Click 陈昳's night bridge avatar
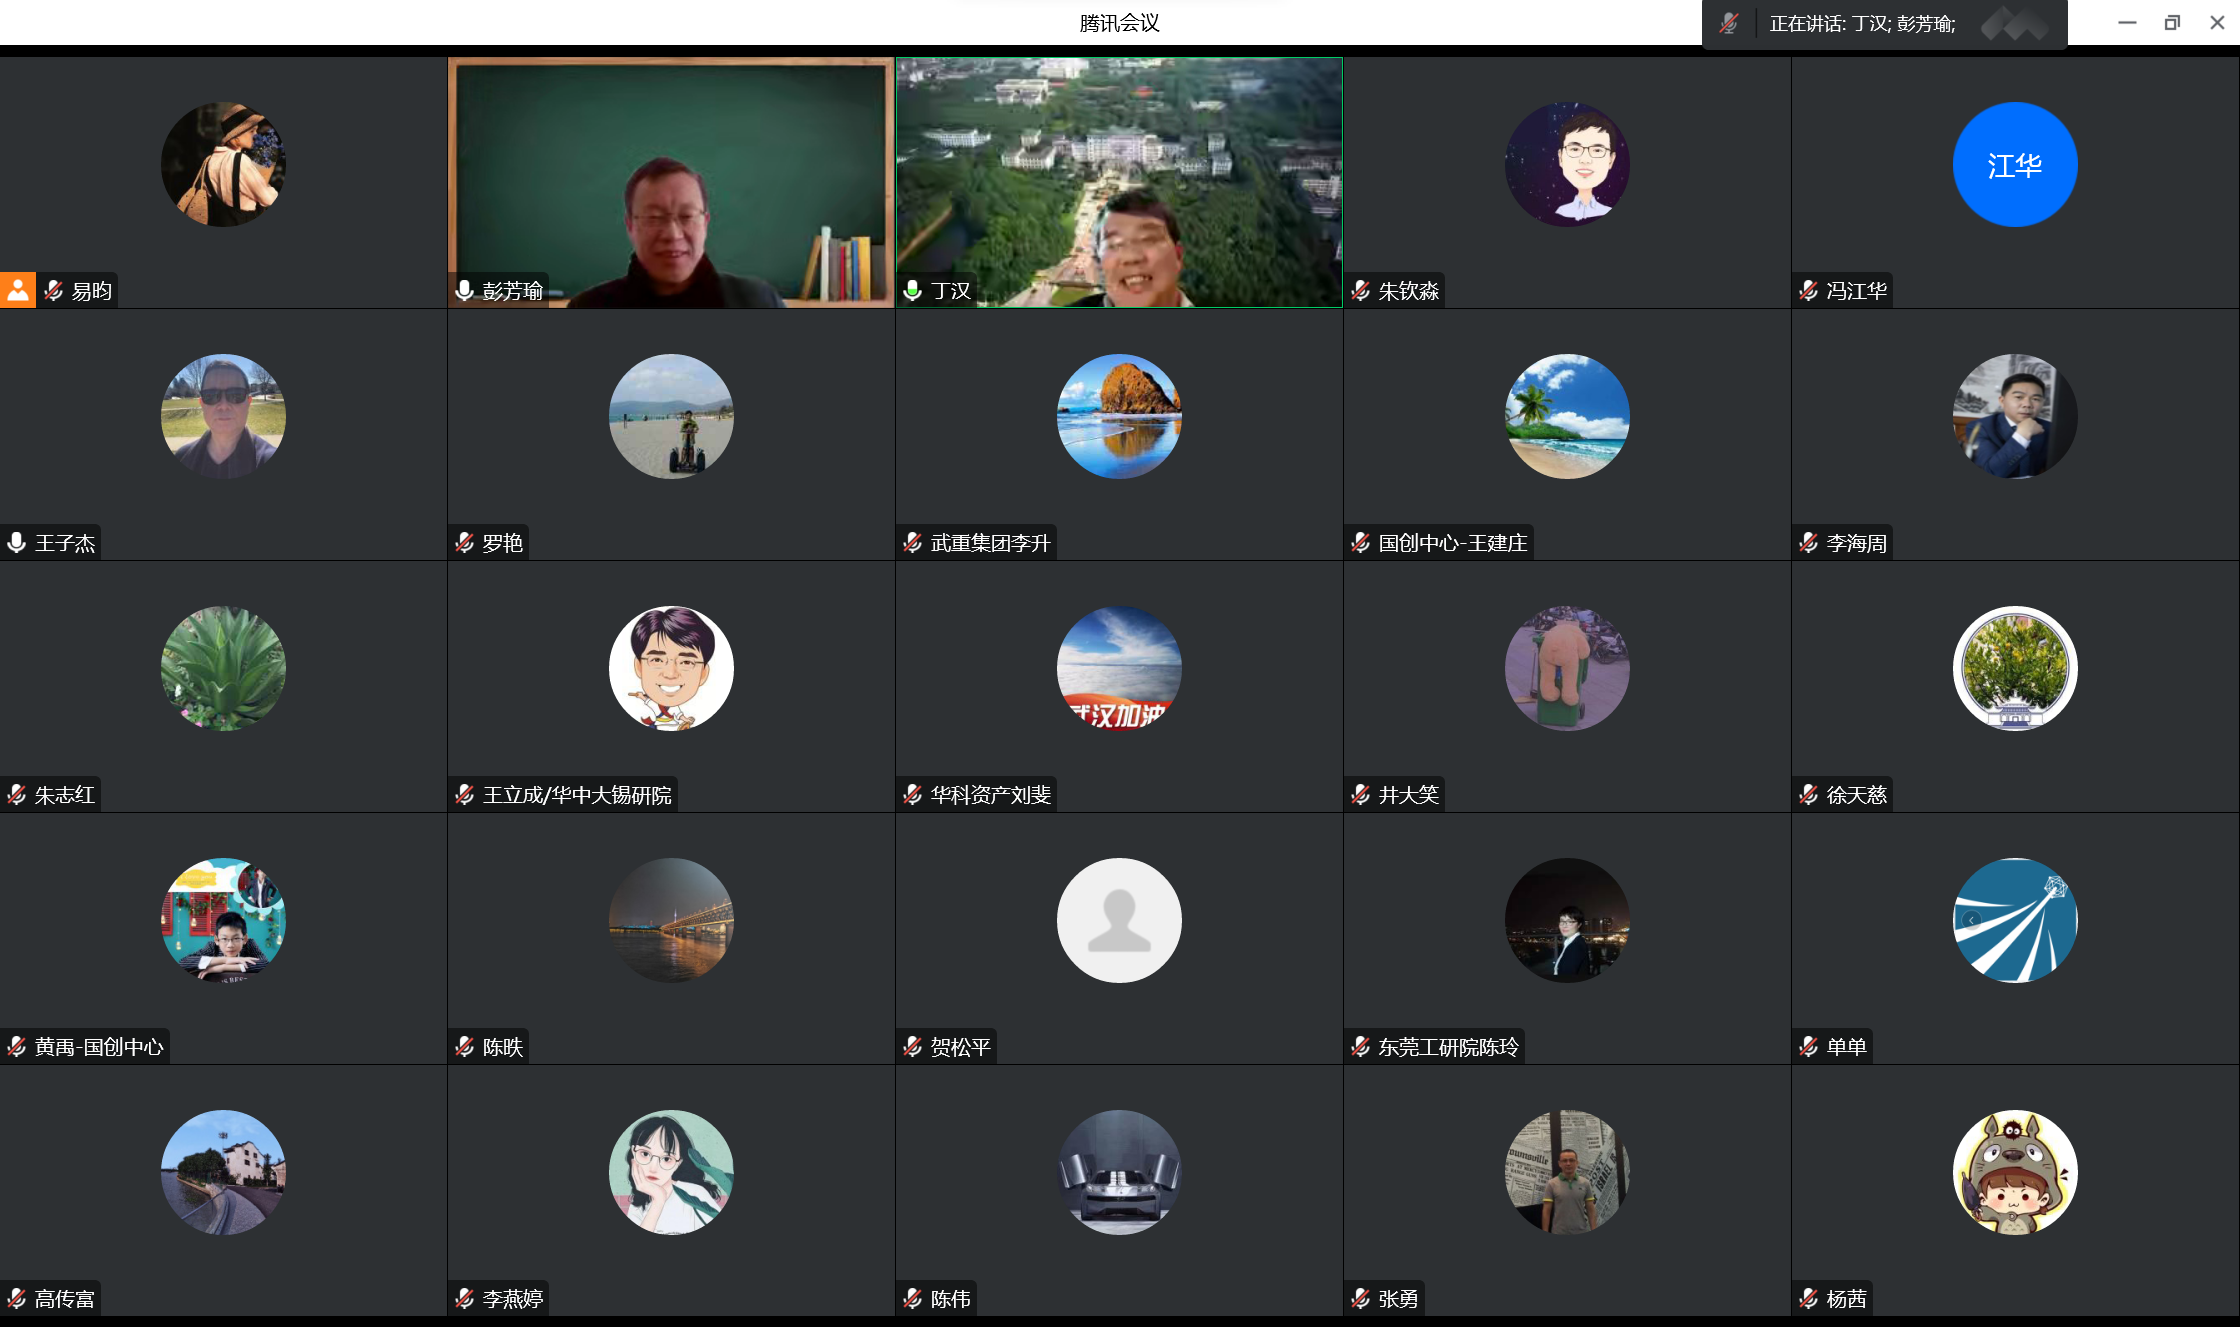The height and width of the screenshot is (1327, 2240). coord(671,920)
